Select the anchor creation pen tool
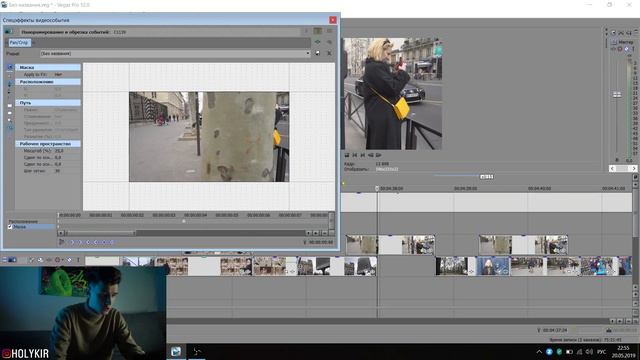The image size is (640, 360). click(x=10, y=84)
